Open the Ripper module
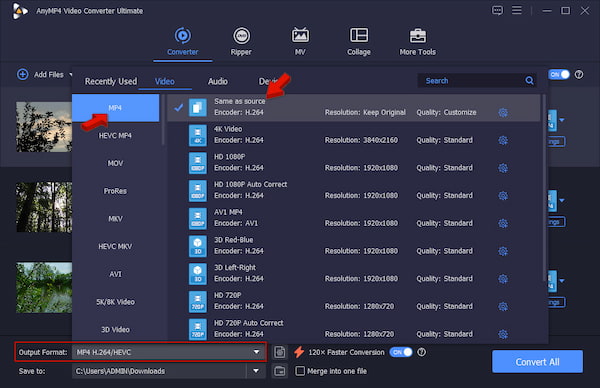This screenshot has height=388, width=600. pyautogui.click(x=241, y=42)
